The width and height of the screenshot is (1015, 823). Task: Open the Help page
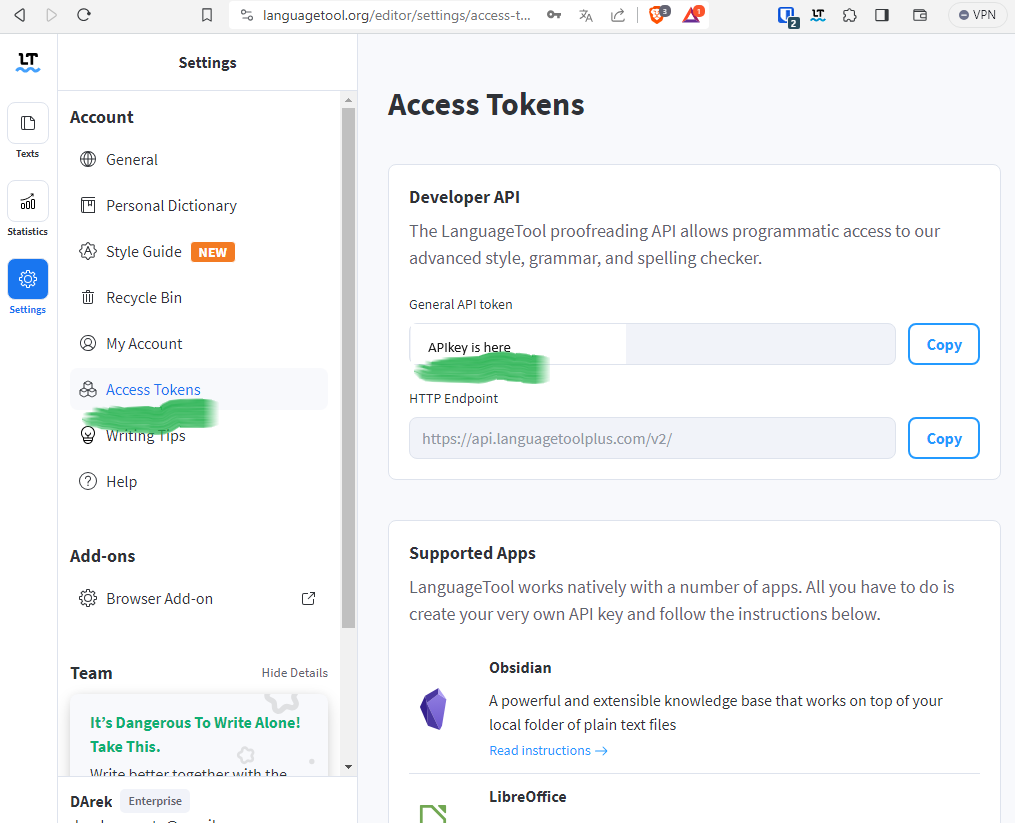(199, 481)
